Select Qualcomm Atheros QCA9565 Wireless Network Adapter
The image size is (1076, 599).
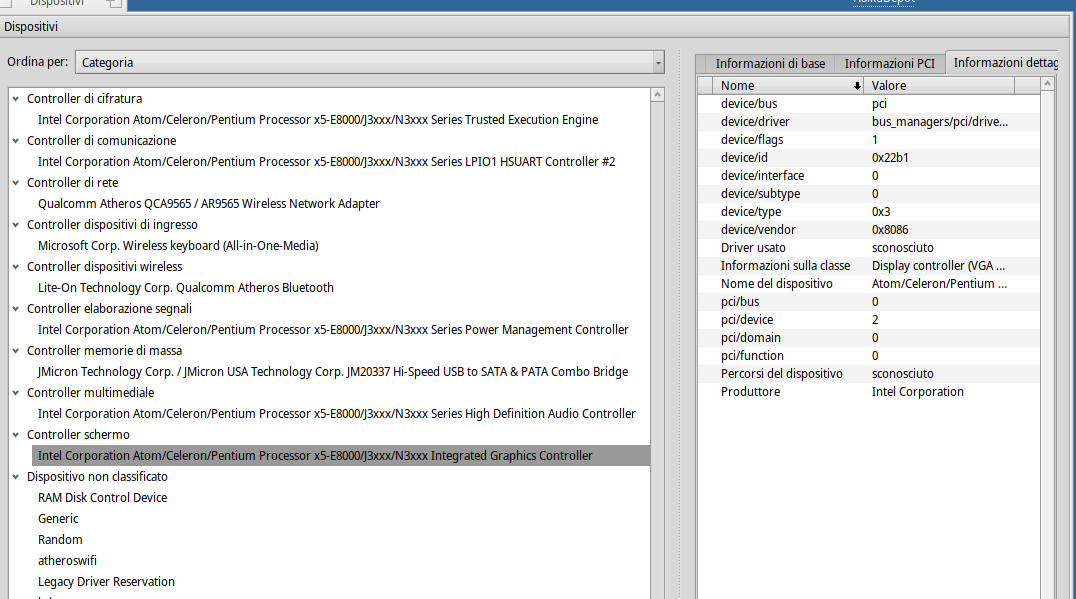pos(209,204)
